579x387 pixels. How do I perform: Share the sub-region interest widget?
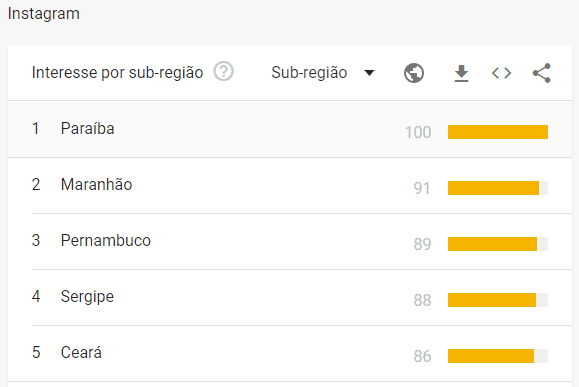tap(541, 73)
